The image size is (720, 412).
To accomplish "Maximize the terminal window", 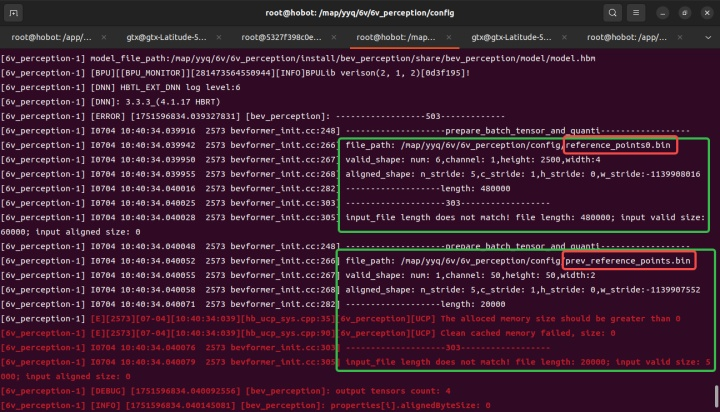I will [684, 13].
